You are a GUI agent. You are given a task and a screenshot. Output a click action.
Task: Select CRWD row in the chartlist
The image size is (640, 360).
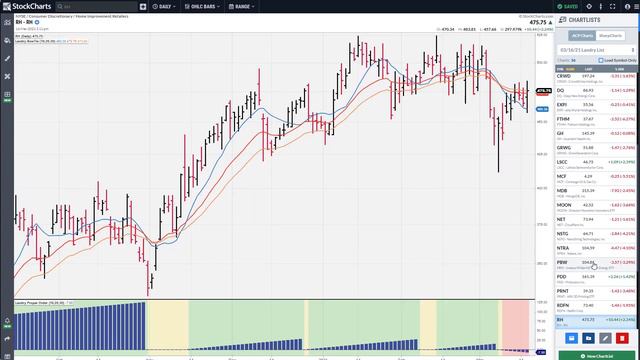[596, 78]
